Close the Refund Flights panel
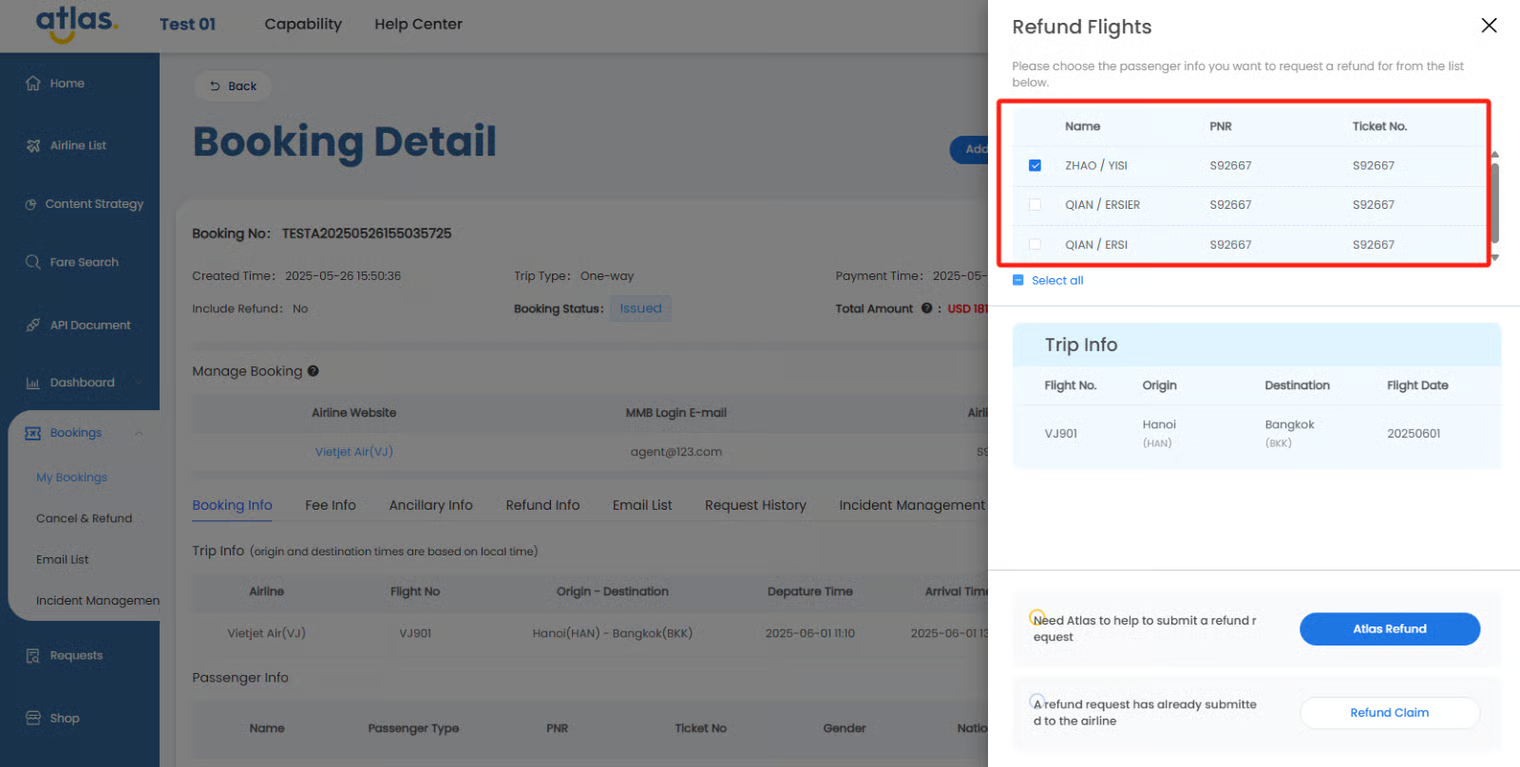Screen dimensions: 1520x767 tap(1488, 26)
